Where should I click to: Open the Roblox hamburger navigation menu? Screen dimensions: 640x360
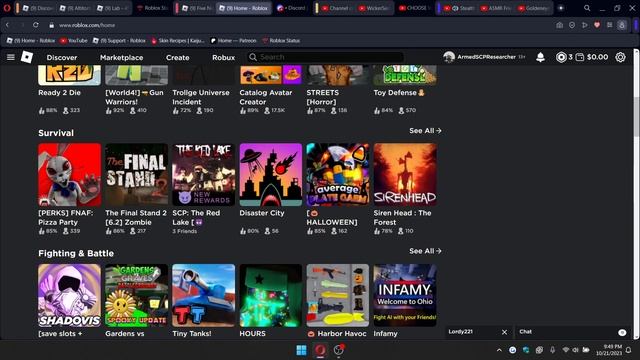[11, 57]
